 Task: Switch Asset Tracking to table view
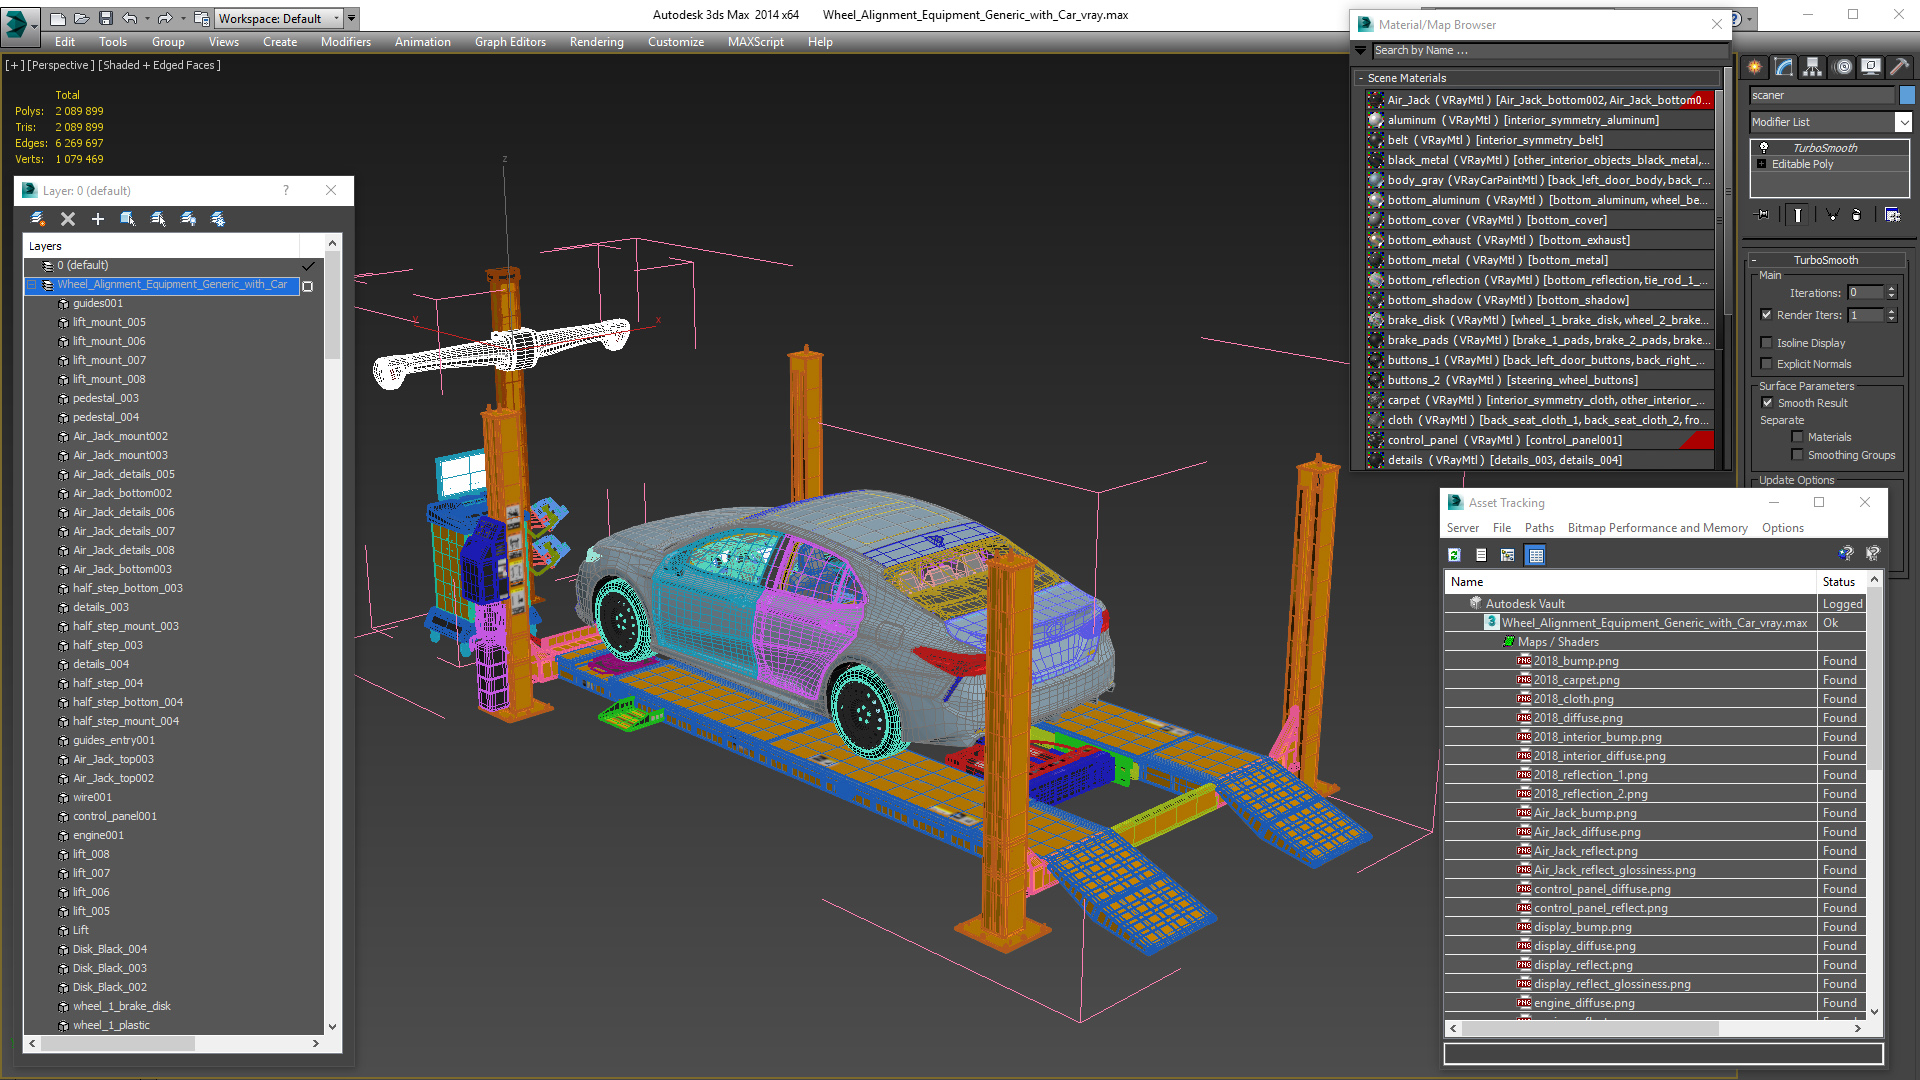click(1536, 555)
